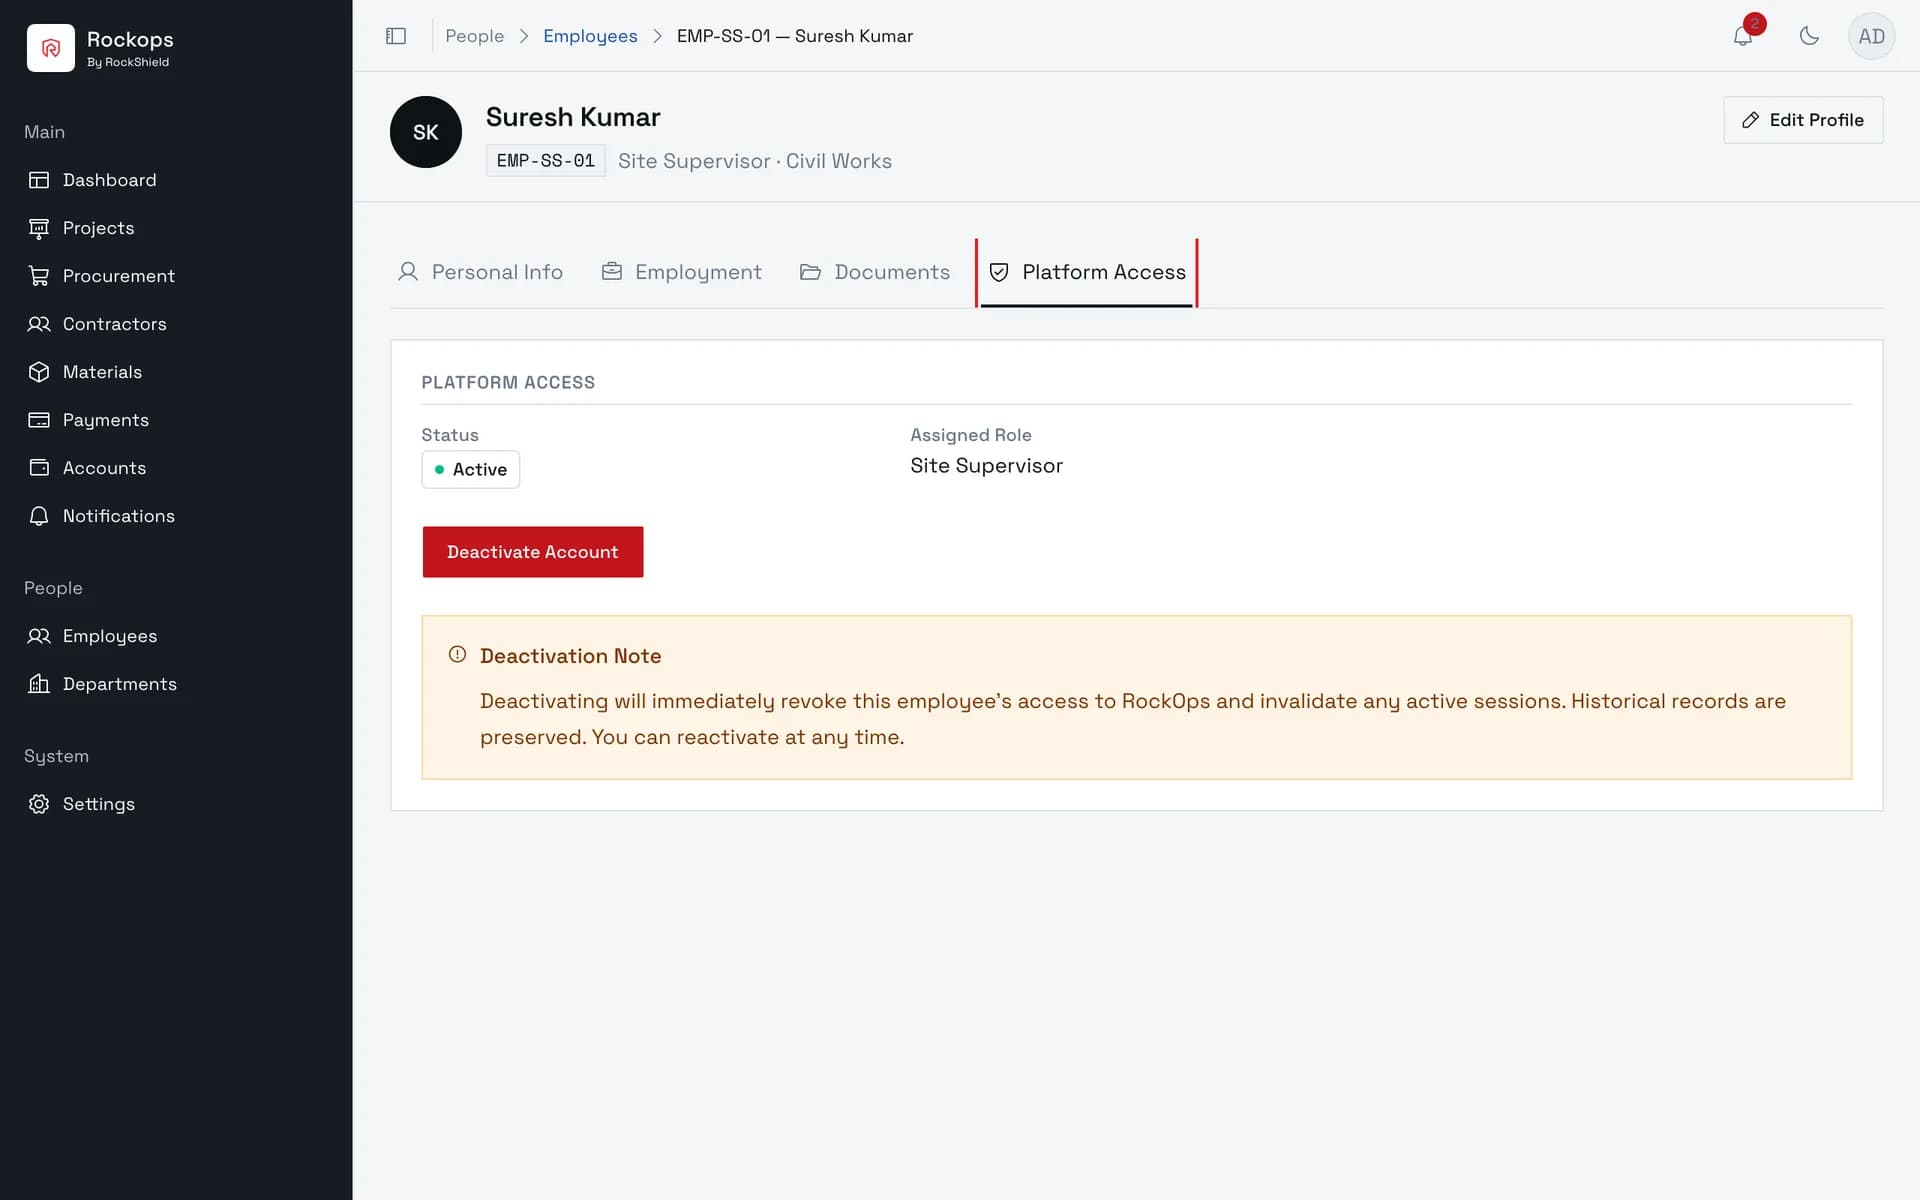Click the SK profile avatar
The image size is (1920, 1200).
click(426, 132)
